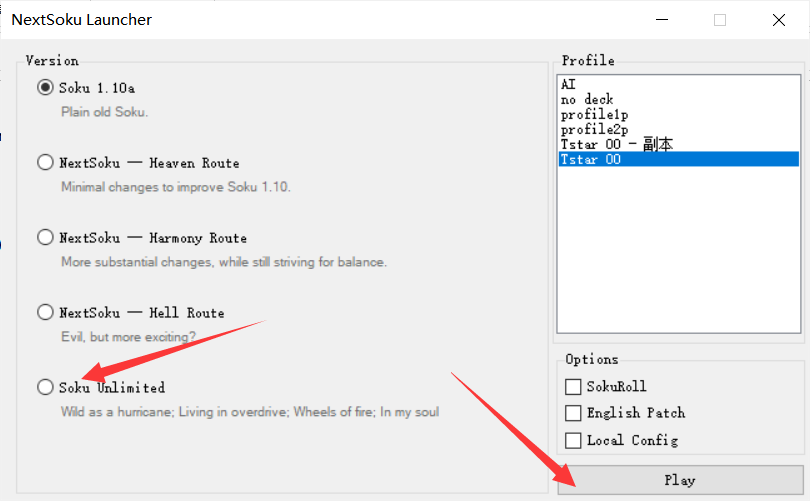Choose profile2p in the Profile list
810x501 pixels.
pos(594,130)
